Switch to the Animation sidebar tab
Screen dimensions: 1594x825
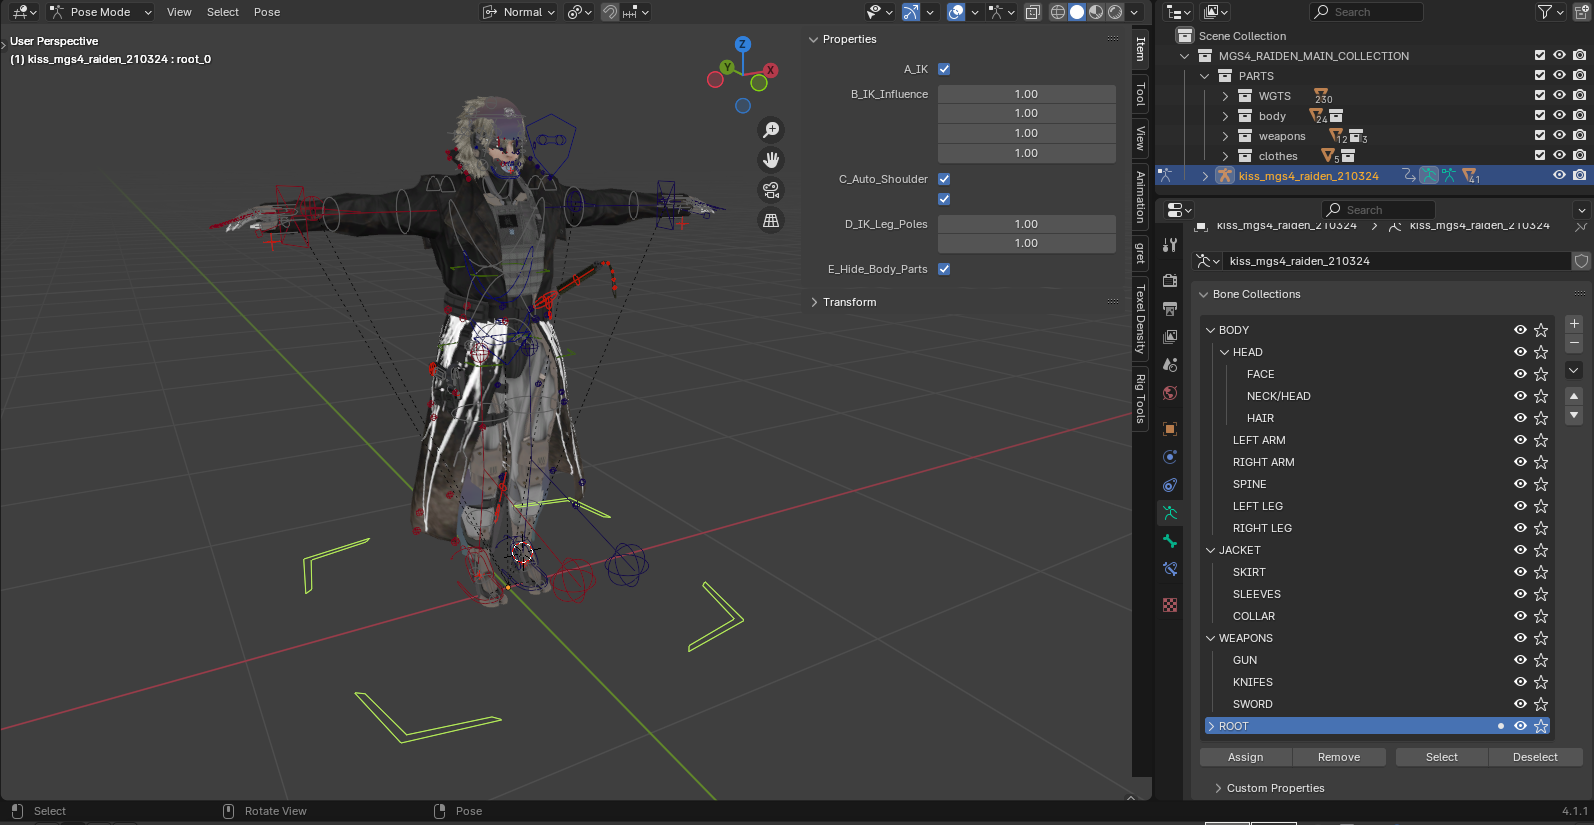[1140, 196]
